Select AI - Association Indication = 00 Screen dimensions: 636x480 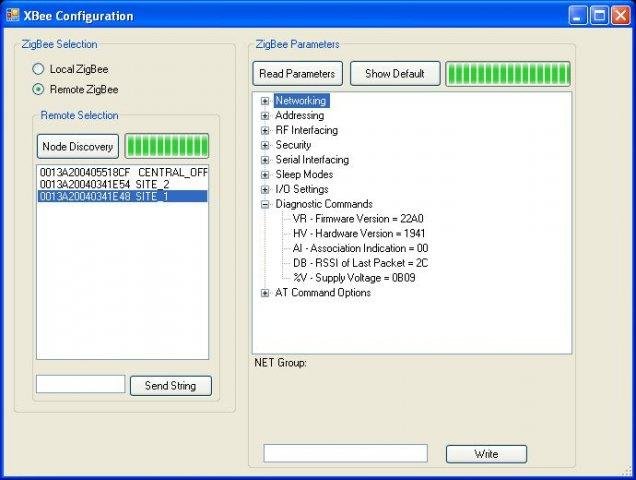(361, 248)
